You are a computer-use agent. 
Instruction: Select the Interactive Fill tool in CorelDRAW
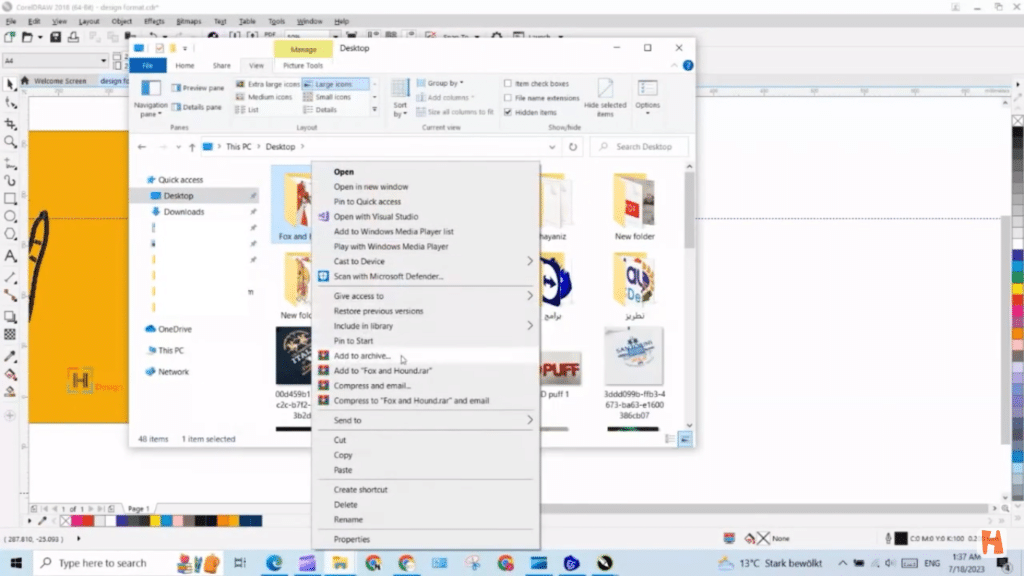[x=10, y=375]
